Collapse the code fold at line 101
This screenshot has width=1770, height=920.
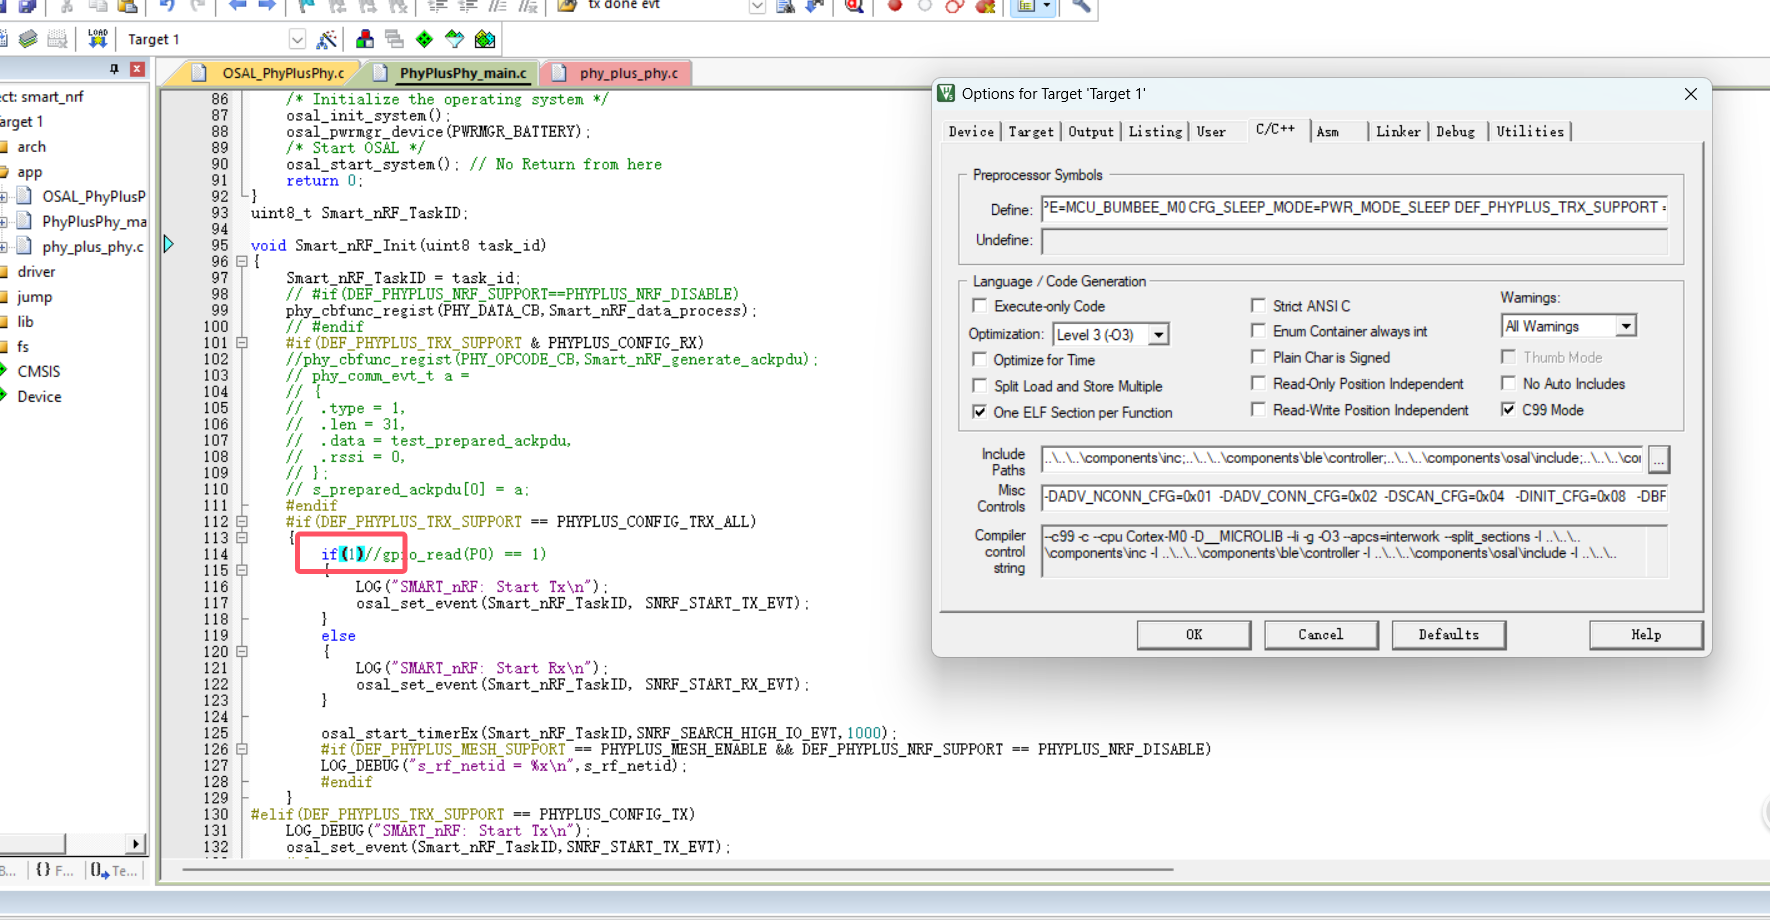242,343
